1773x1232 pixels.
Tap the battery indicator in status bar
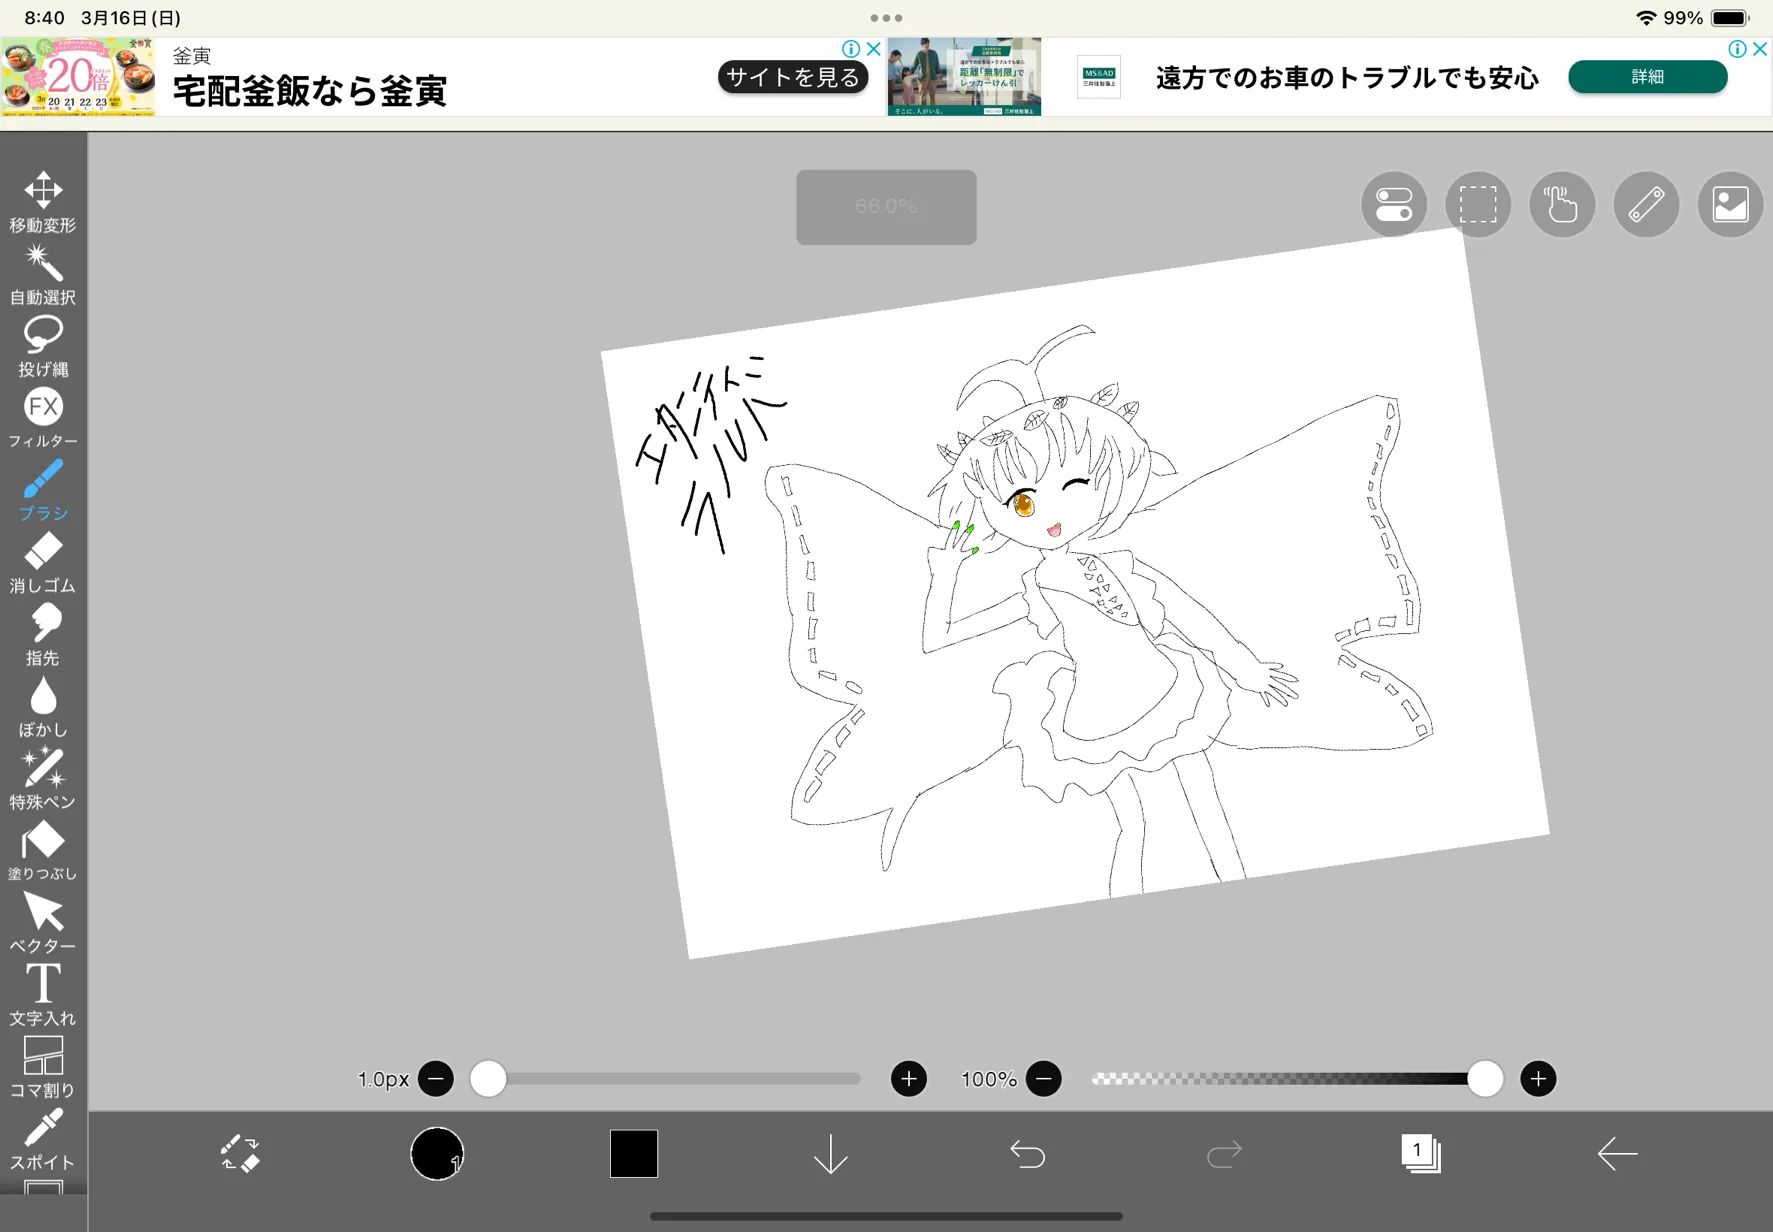click(x=1730, y=18)
